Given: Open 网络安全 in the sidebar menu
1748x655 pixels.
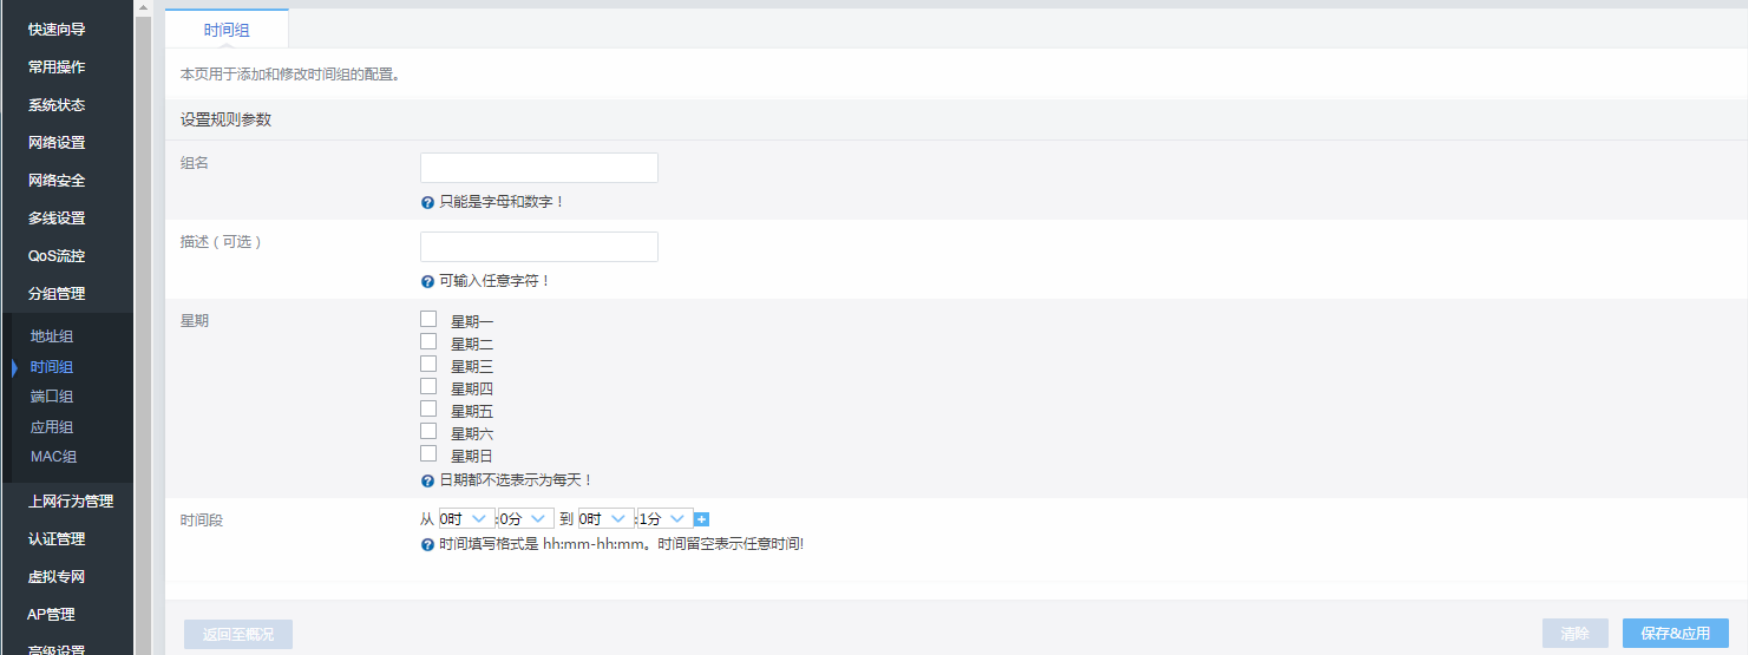Looking at the screenshot, I should click(57, 181).
